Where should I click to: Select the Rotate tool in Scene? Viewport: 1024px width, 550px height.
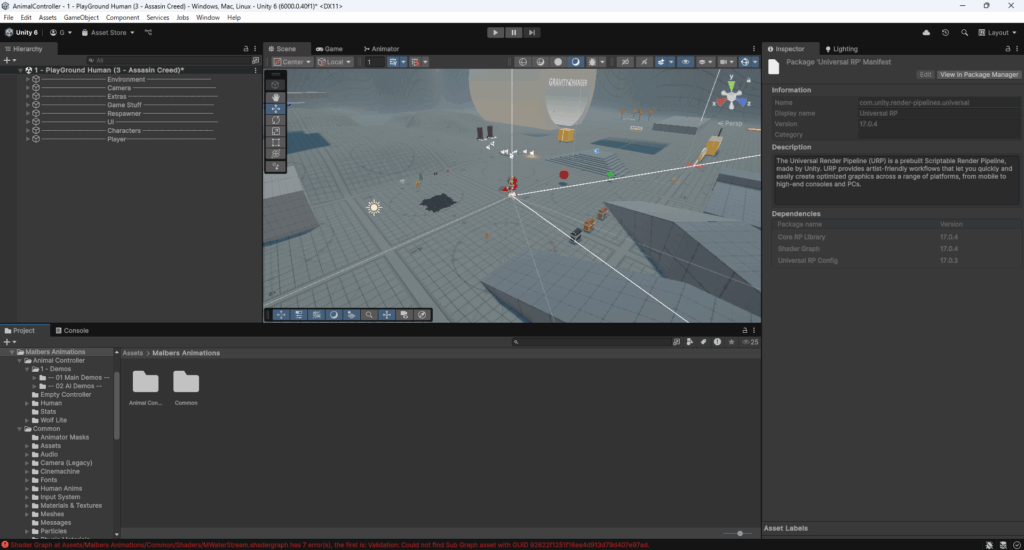pos(276,120)
